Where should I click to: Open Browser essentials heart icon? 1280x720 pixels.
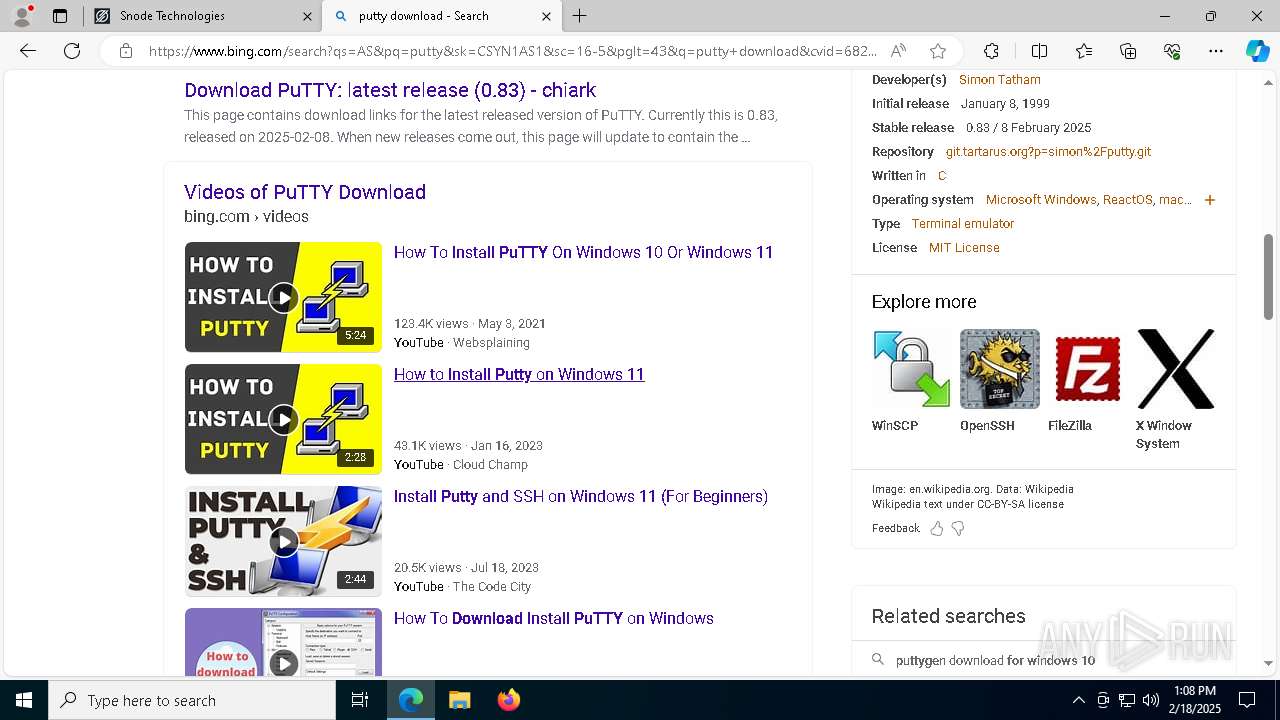pyautogui.click(x=1172, y=51)
